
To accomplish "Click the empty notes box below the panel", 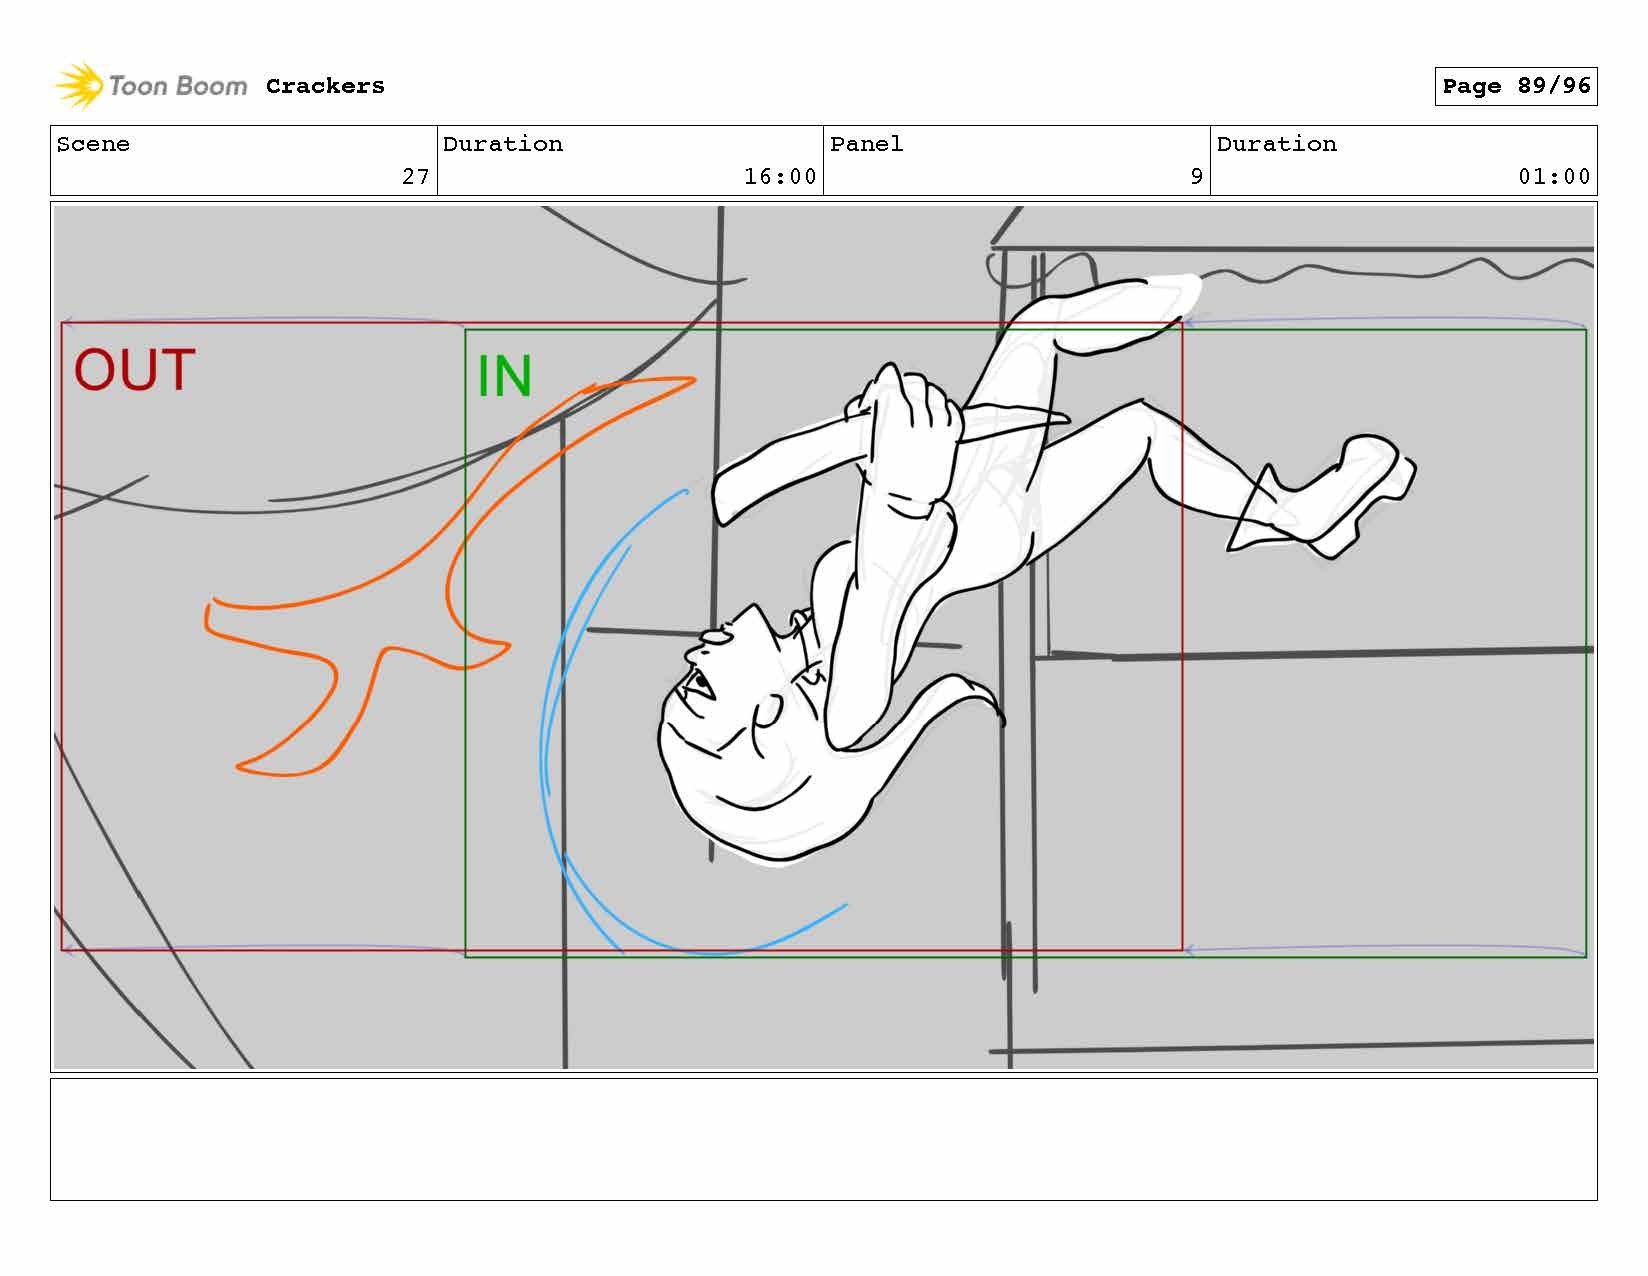I will 823,1139.
